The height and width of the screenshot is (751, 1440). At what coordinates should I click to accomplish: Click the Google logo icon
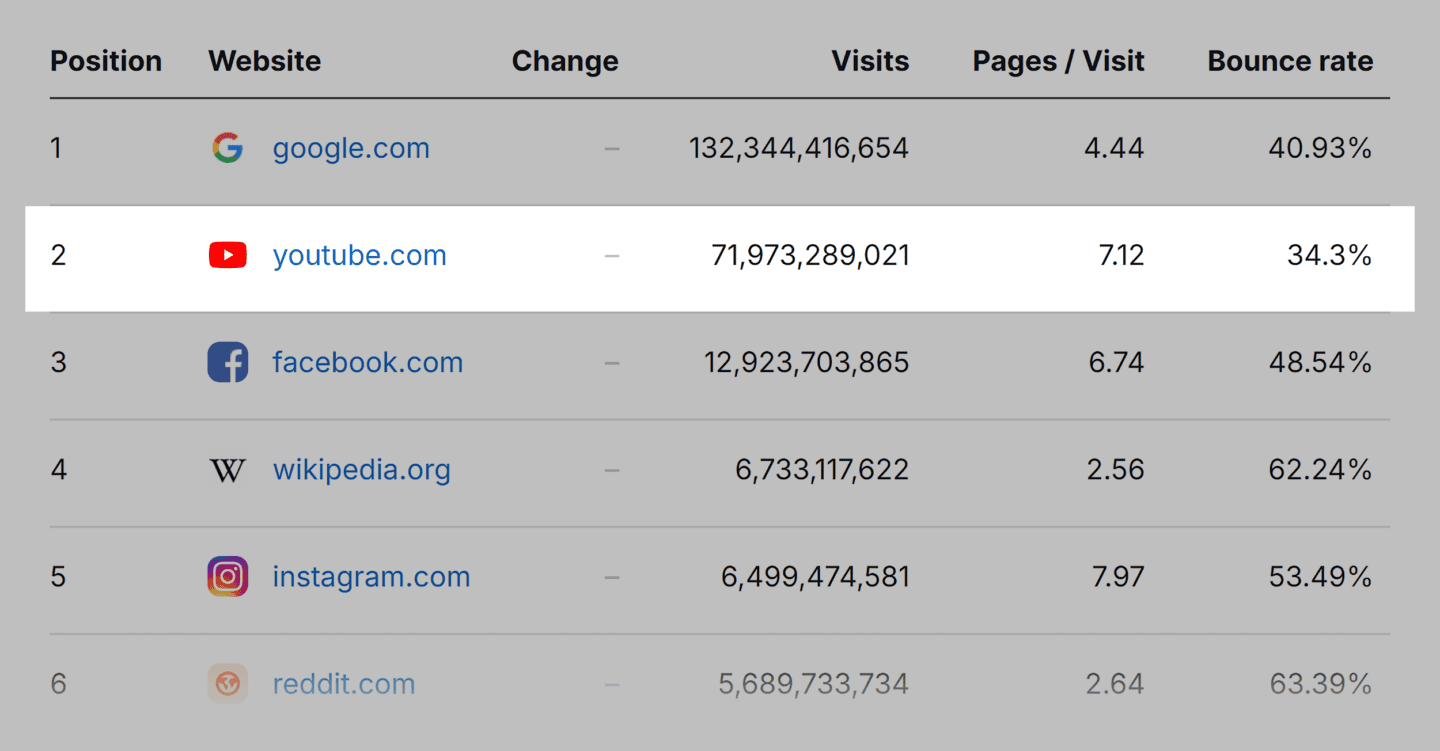tap(228, 149)
